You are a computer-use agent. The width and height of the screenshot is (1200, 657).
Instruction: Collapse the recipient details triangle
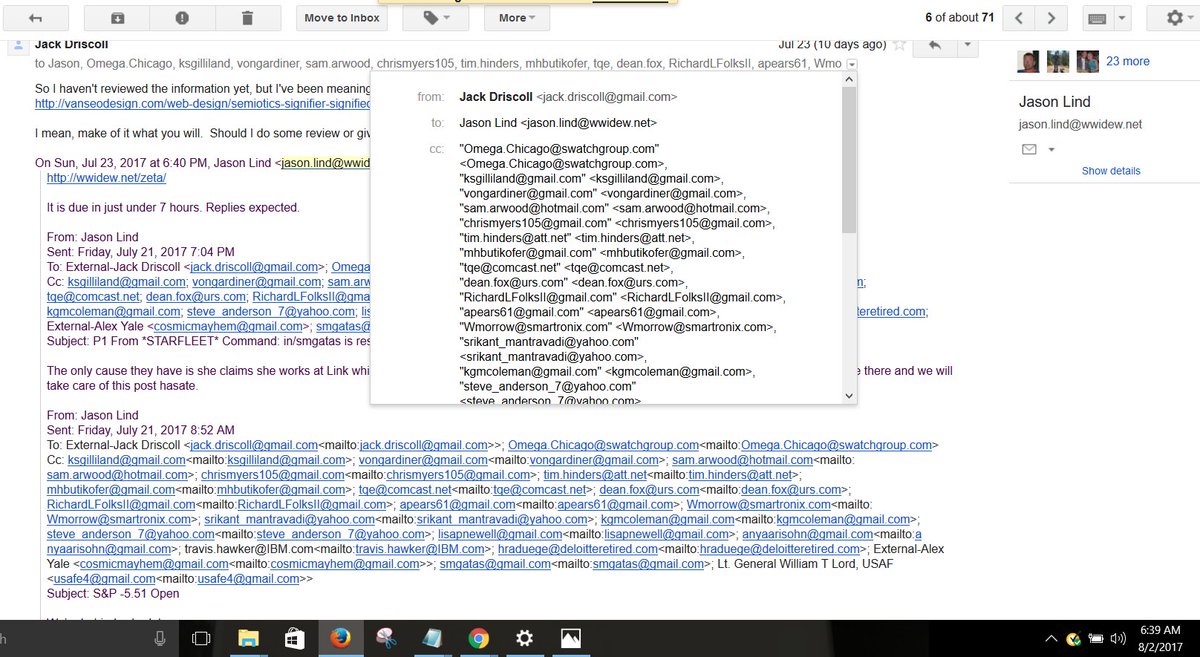point(851,64)
